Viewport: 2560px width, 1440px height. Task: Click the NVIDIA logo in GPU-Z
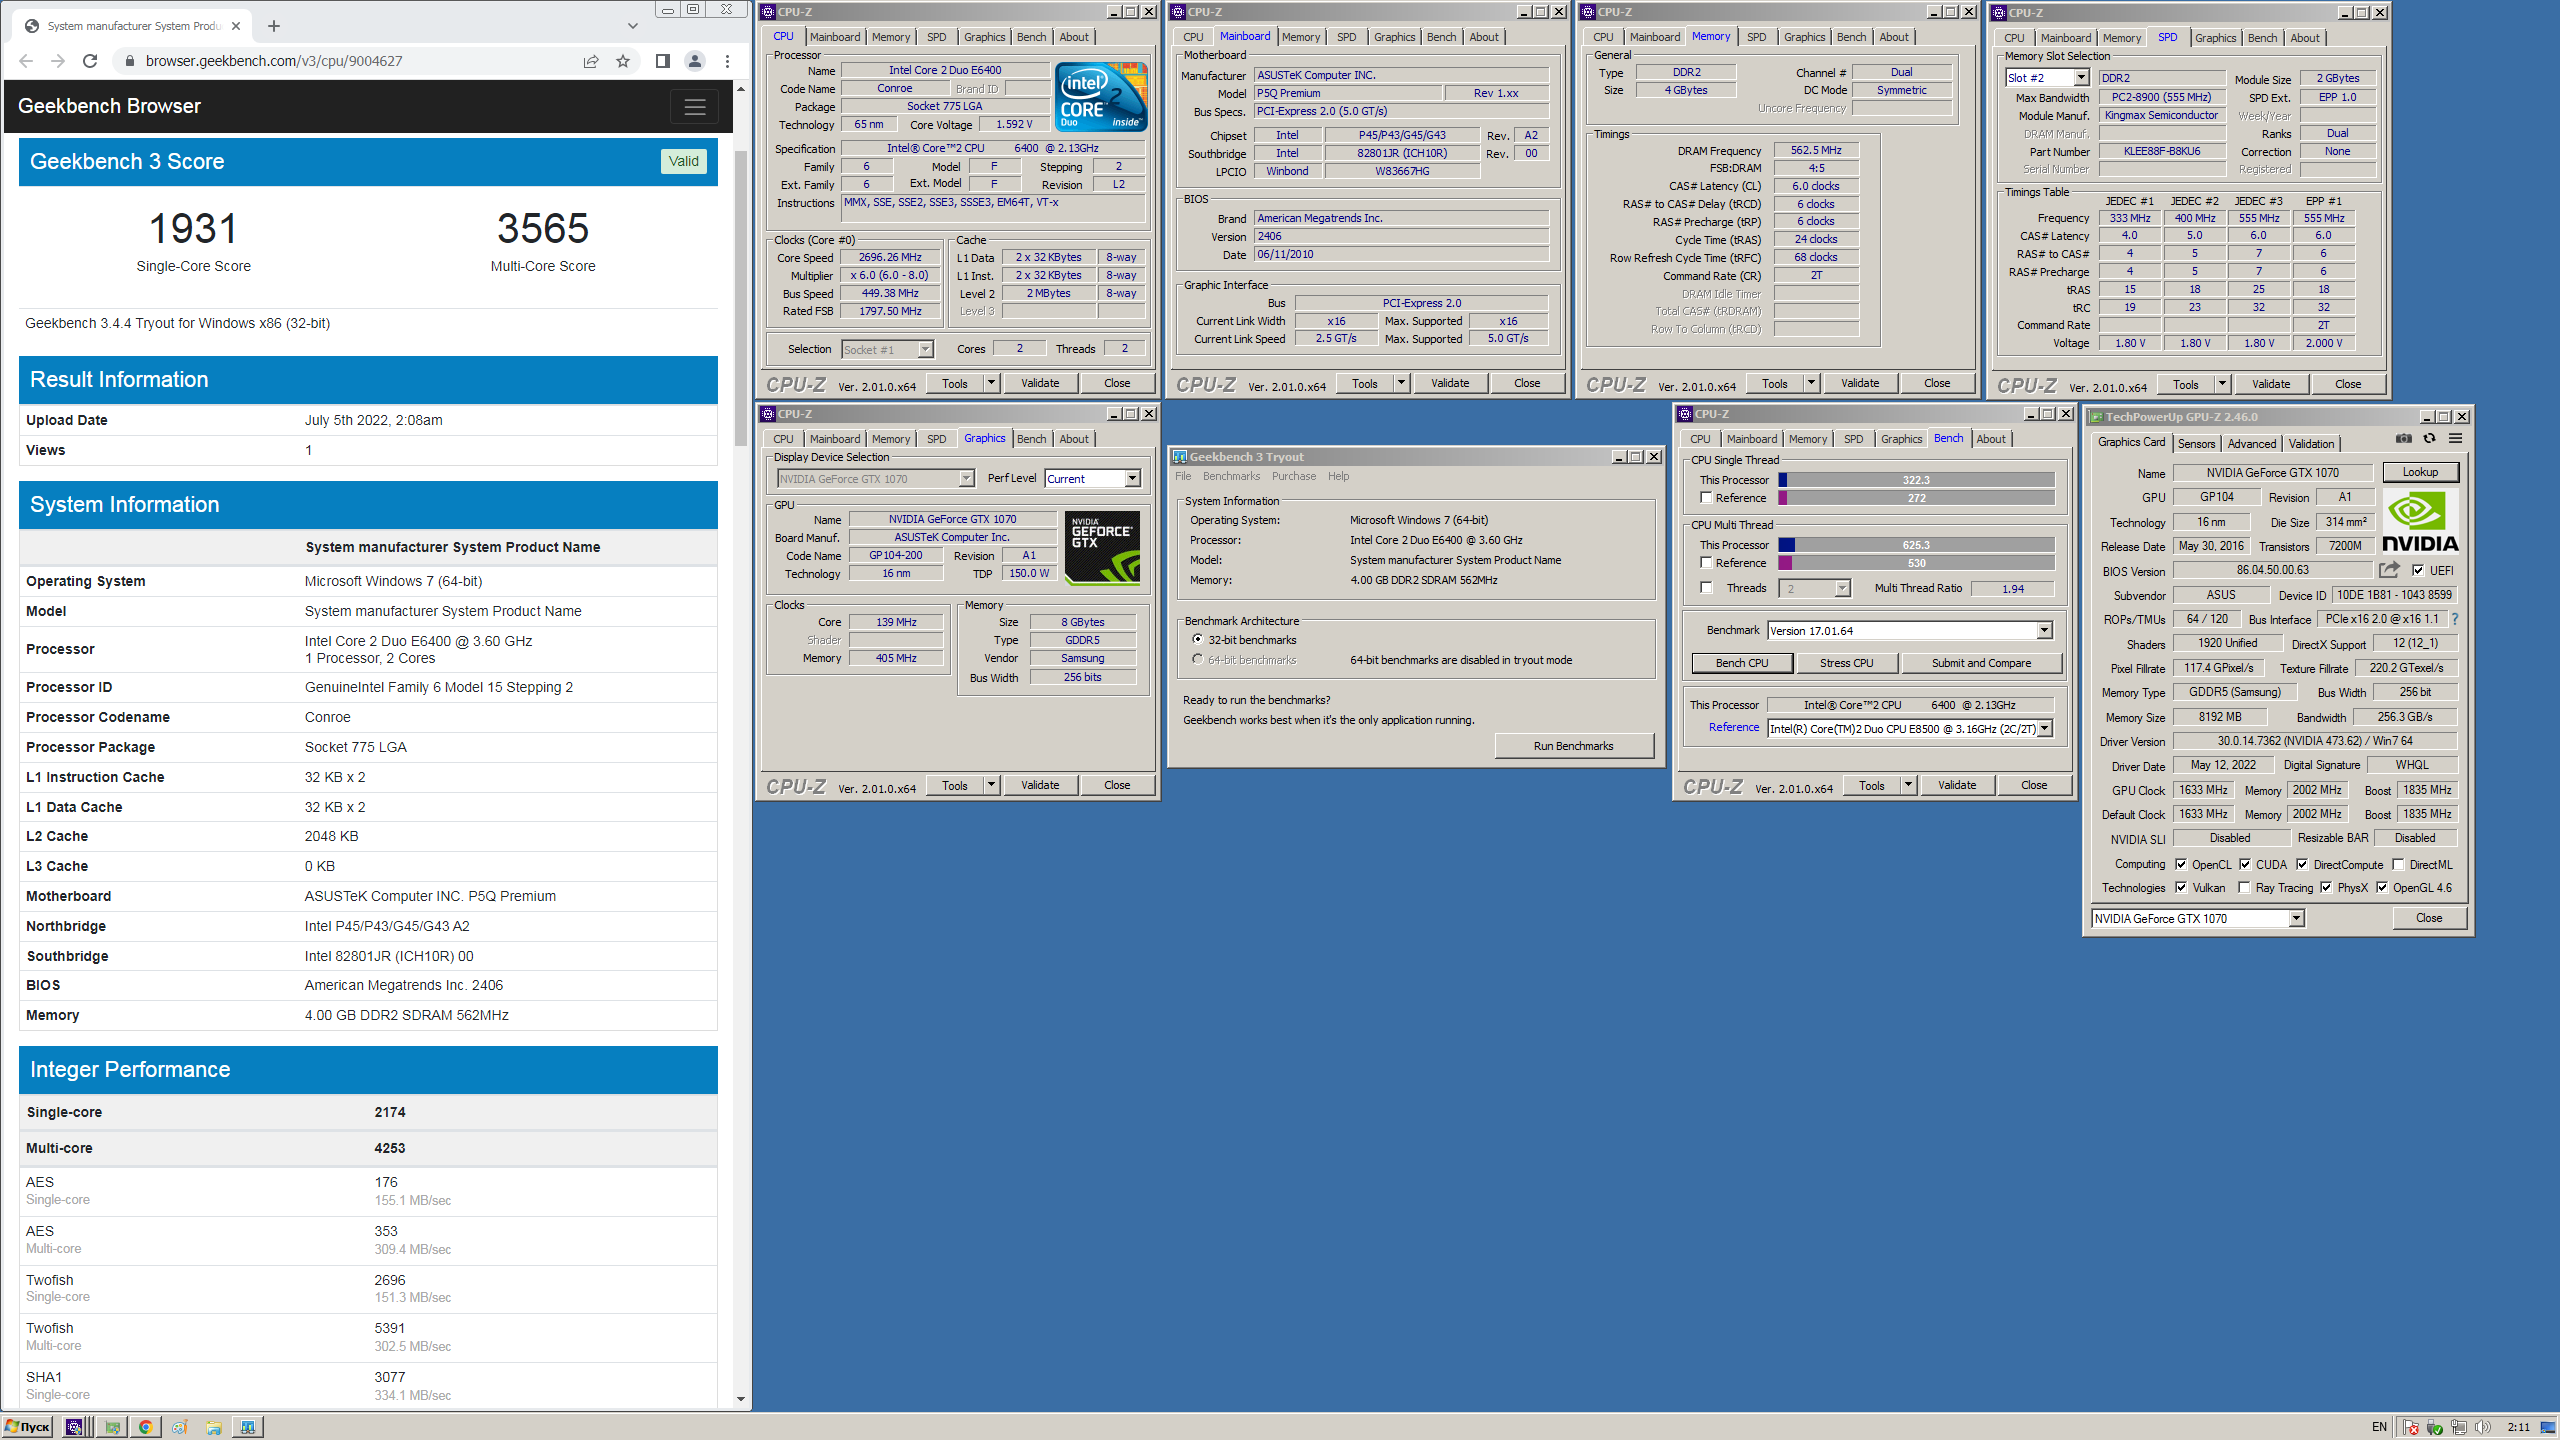click(x=2420, y=522)
